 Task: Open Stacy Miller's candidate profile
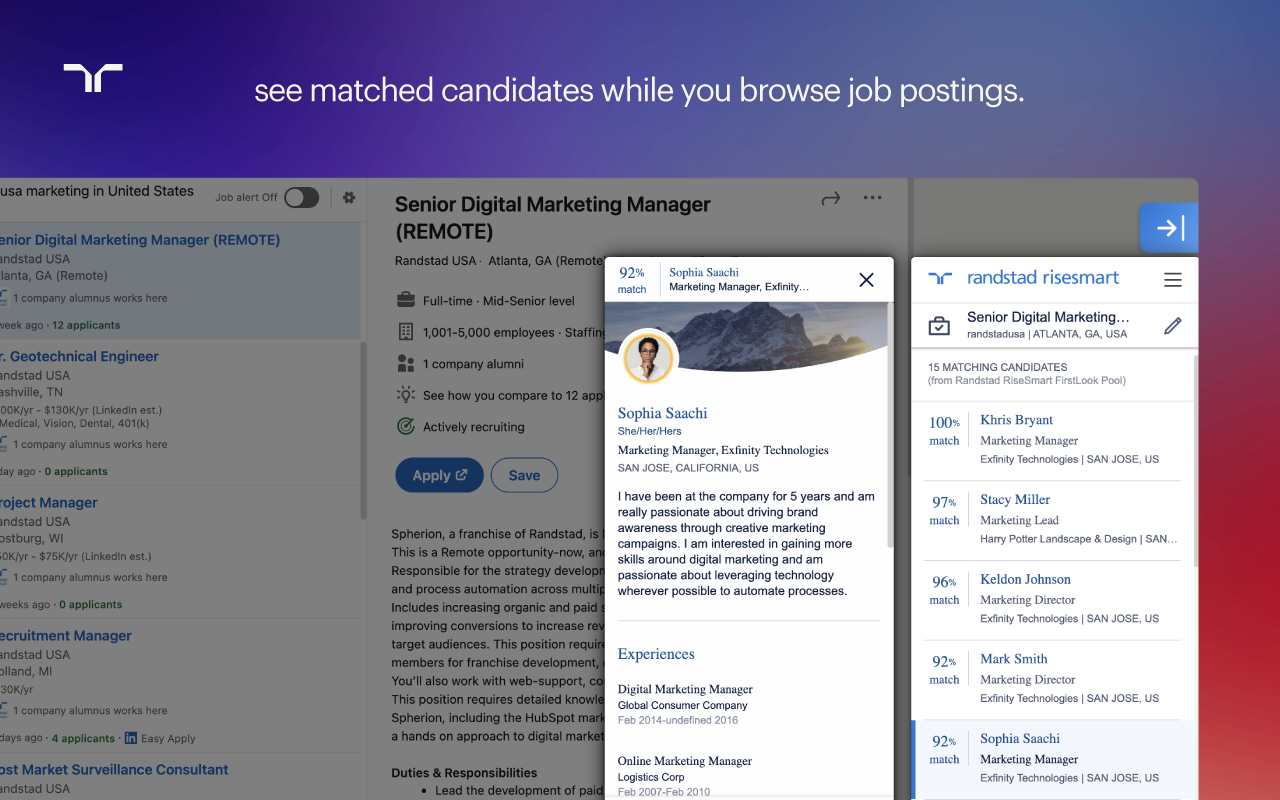[x=1014, y=499]
